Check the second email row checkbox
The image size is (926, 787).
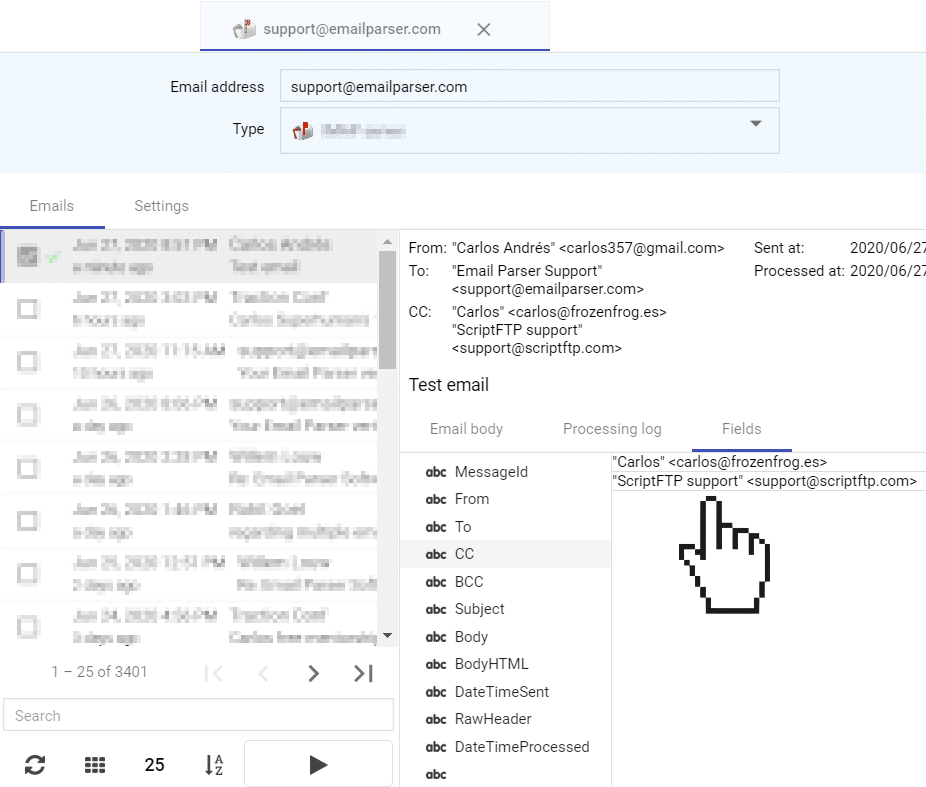[27, 309]
